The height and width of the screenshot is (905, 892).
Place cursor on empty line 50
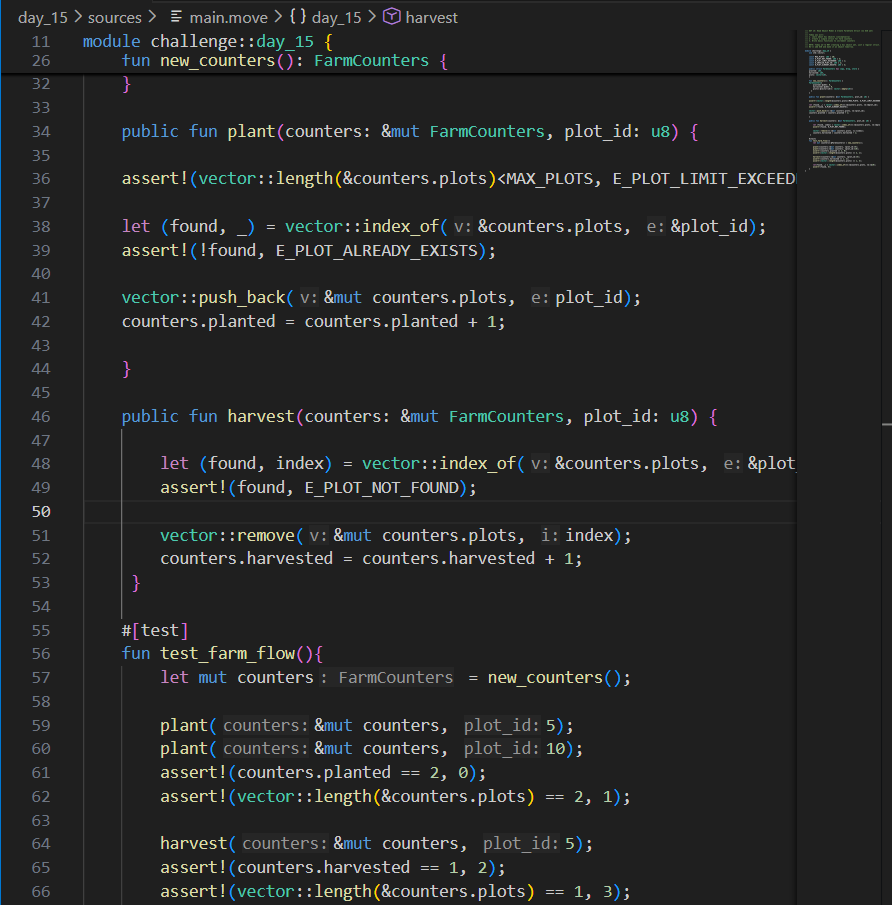[x=439, y=512]
